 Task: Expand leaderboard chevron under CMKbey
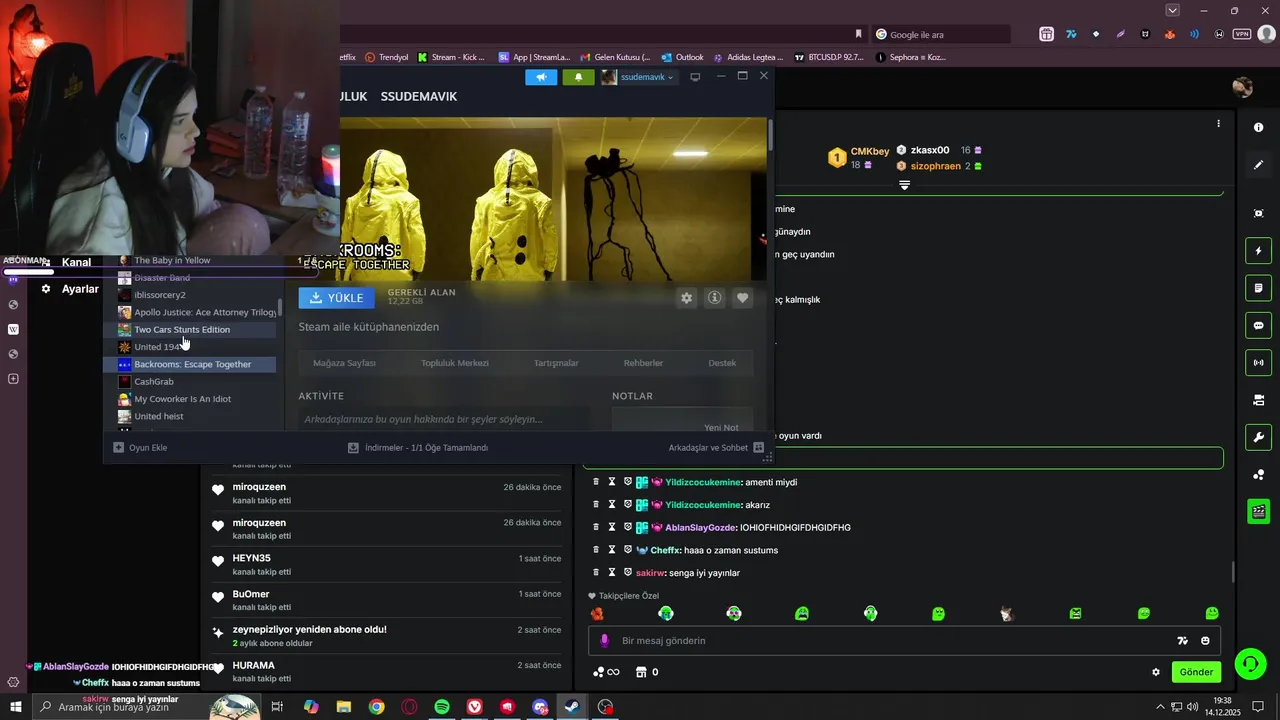pyautogui.click(x=904, y=185)
